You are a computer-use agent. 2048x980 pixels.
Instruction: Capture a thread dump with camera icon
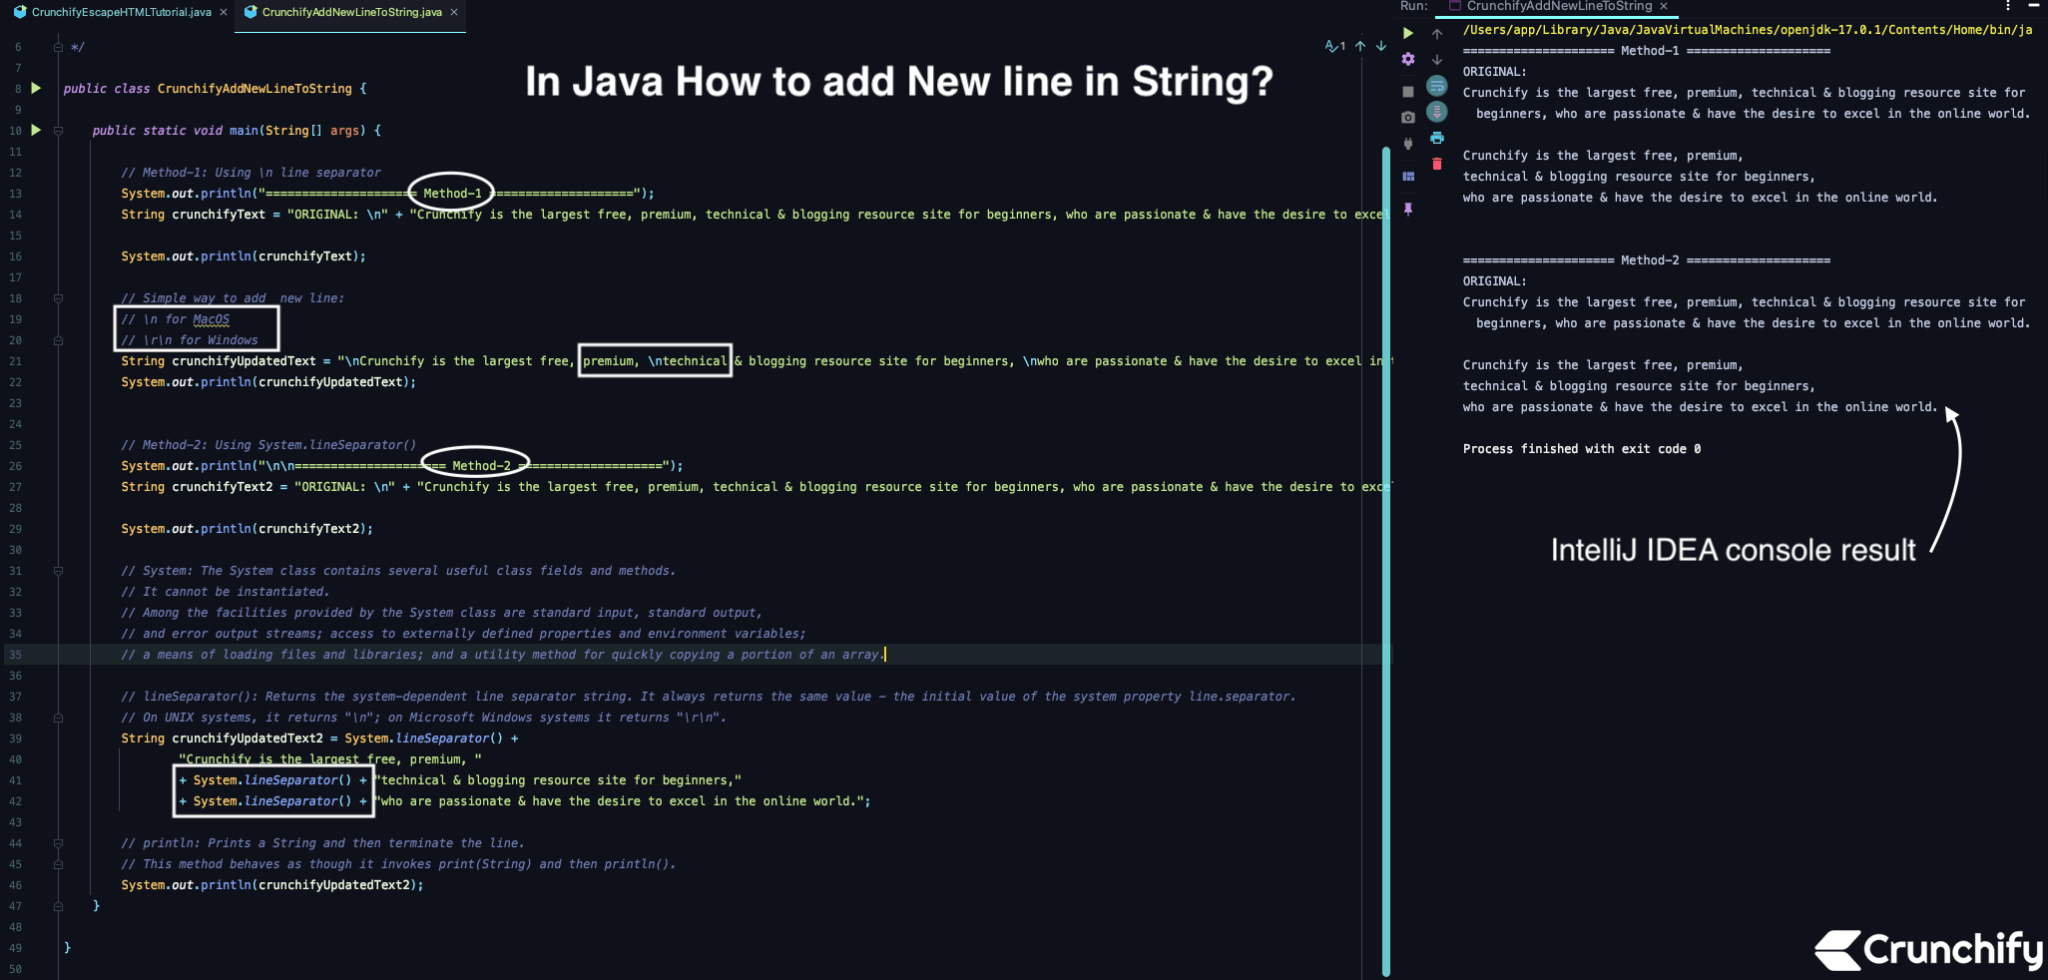pyautogui.click(x=1408, y=116)
